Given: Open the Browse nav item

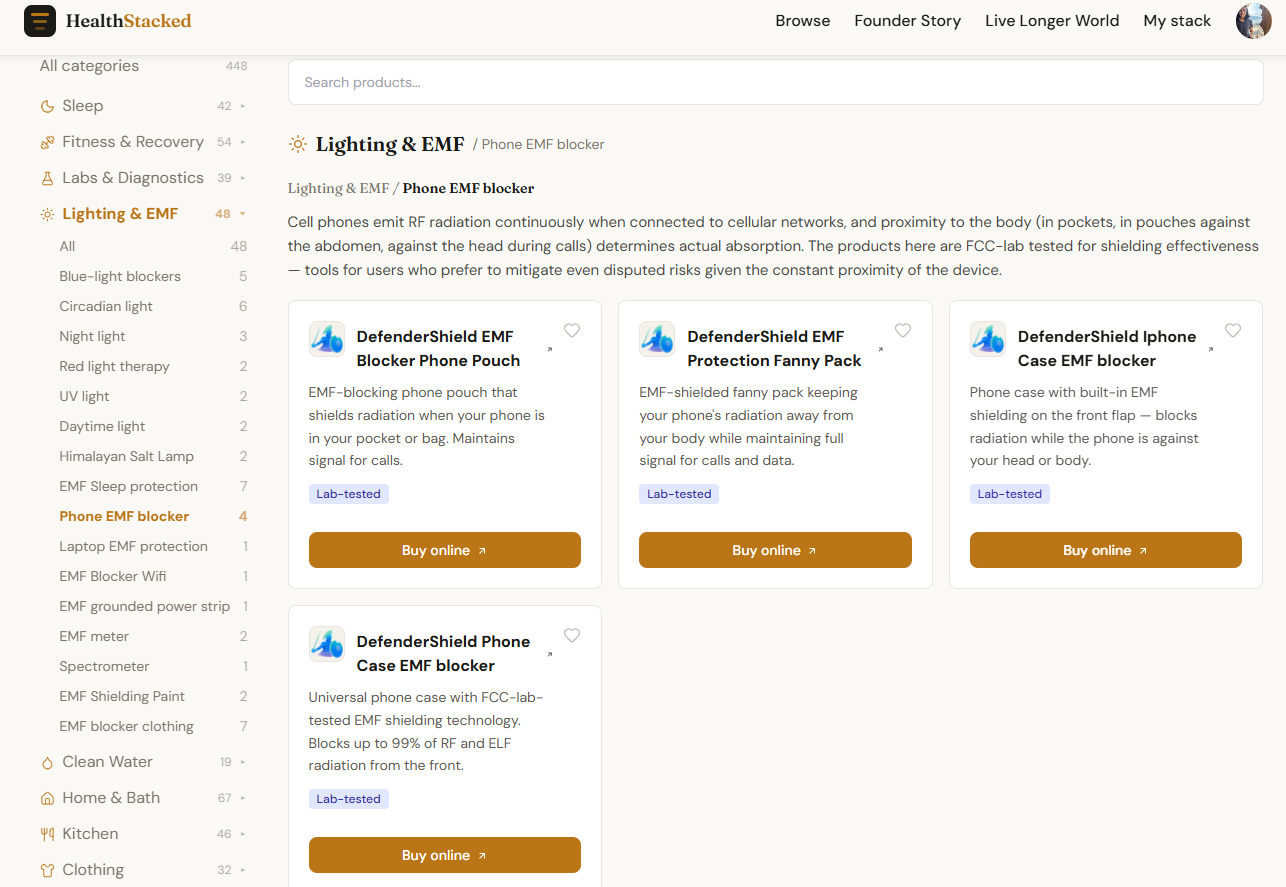Looking at the screenshot, I should click(803, 21).
